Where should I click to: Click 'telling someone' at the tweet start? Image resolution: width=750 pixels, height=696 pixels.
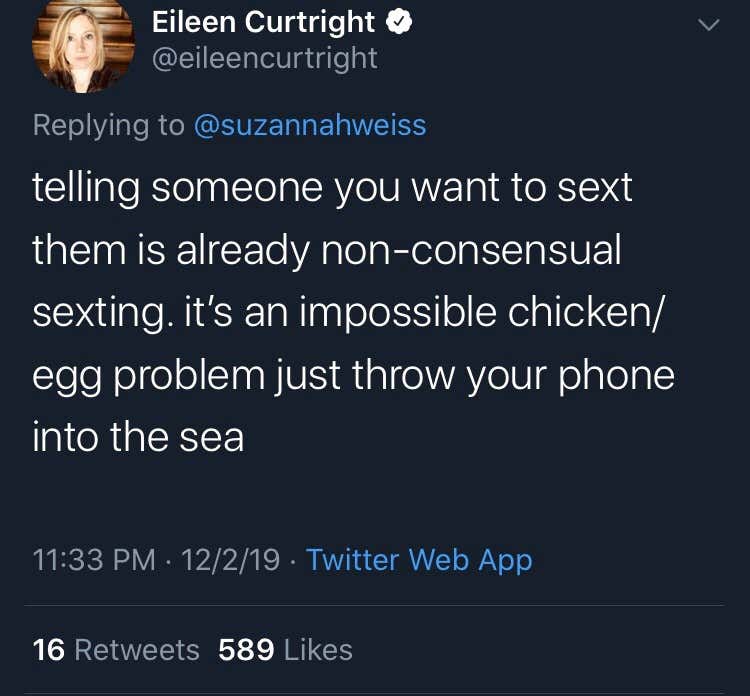[x=177, y=188]
